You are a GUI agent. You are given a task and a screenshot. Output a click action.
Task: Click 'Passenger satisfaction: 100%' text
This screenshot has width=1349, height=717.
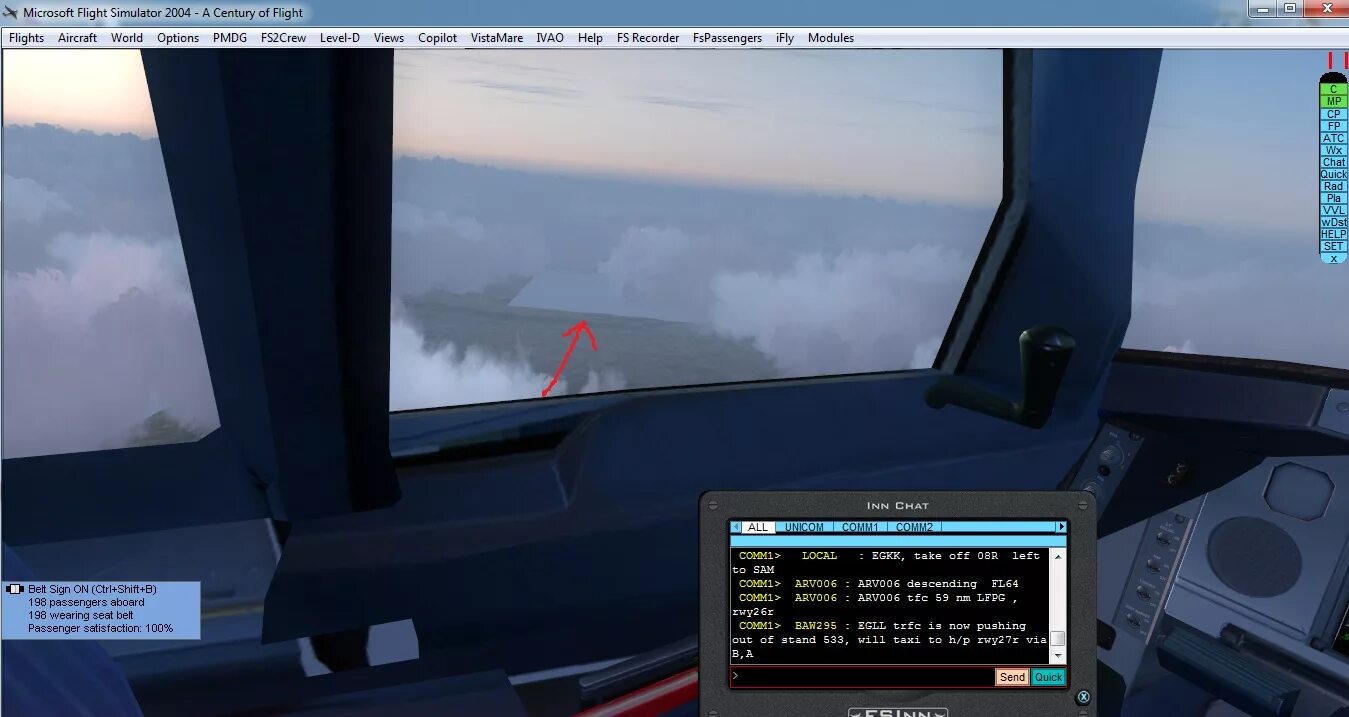[x=100, y=628]
